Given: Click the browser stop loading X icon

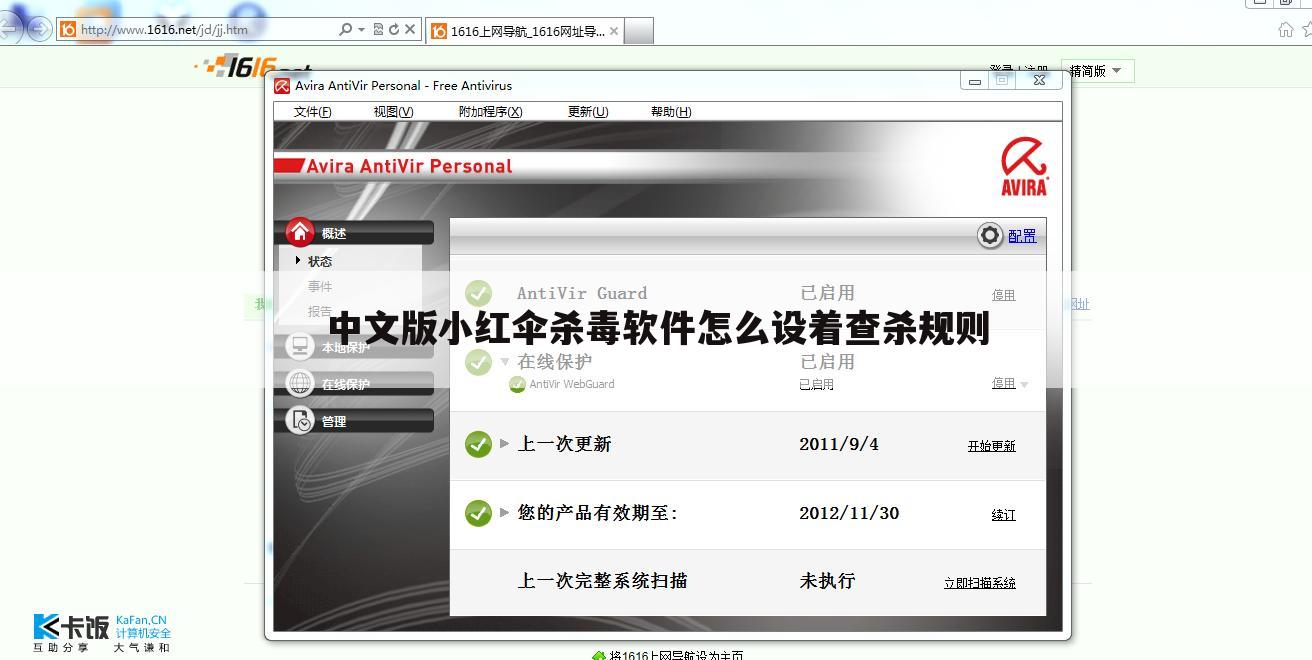Looking at the screenshot, I should pyautogui.click(x=410, y=30).
